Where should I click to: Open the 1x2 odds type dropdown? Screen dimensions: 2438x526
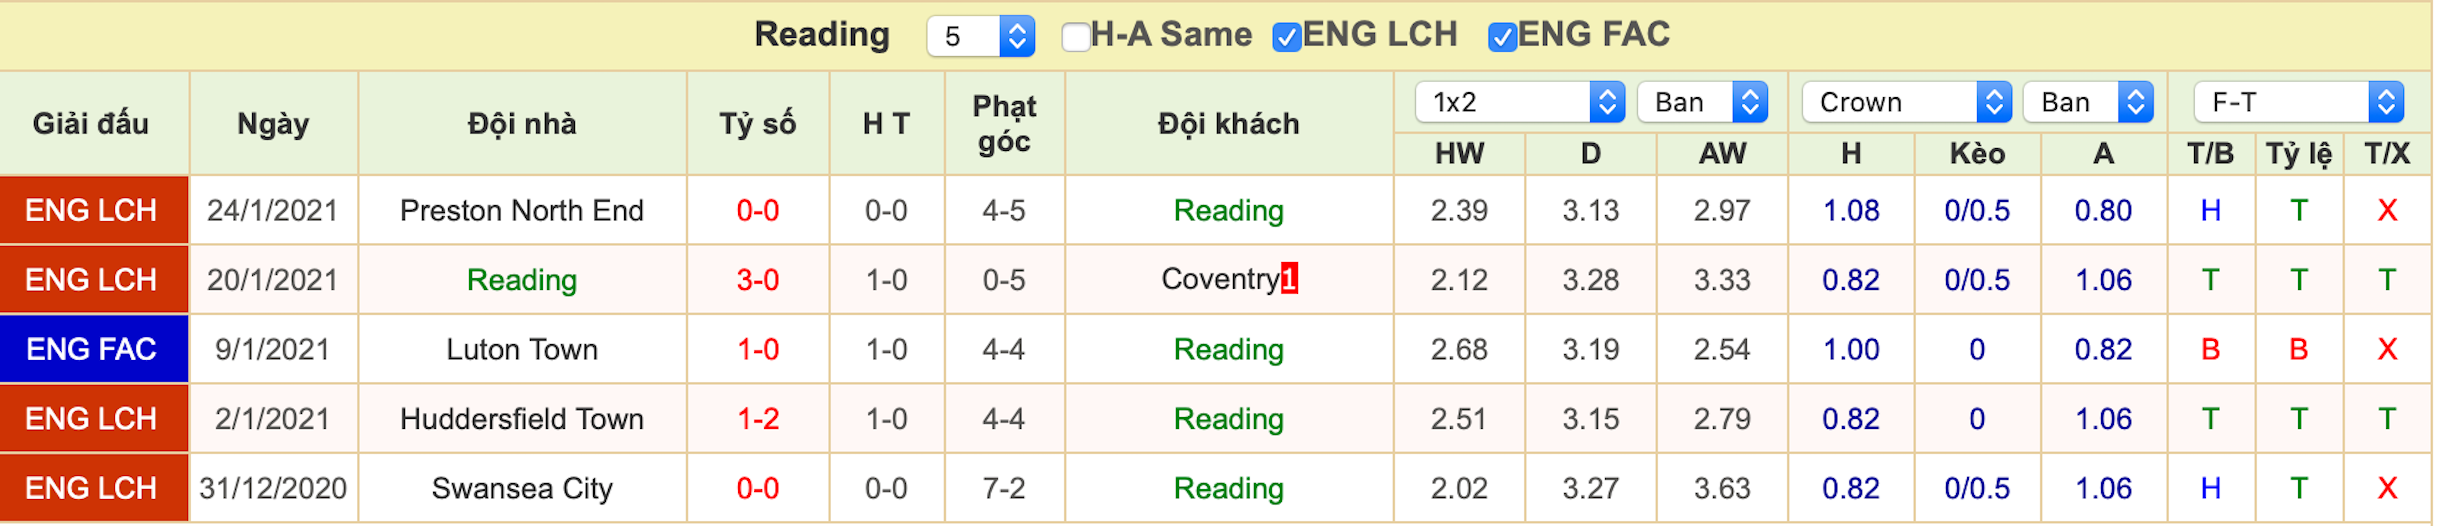click(1520, 102)
